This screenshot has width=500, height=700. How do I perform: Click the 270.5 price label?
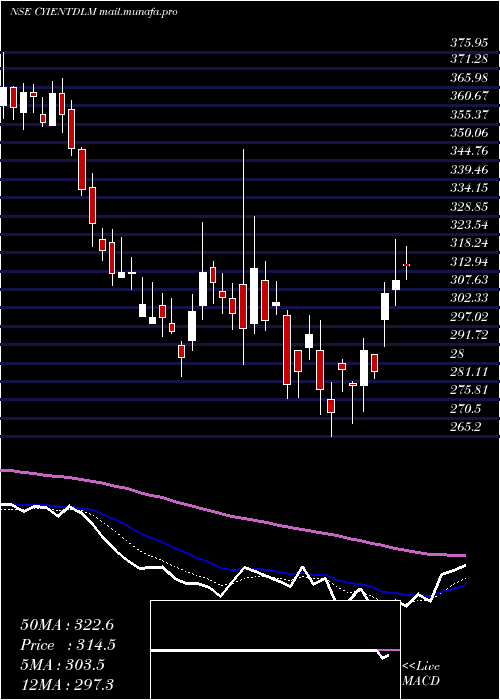466,408
